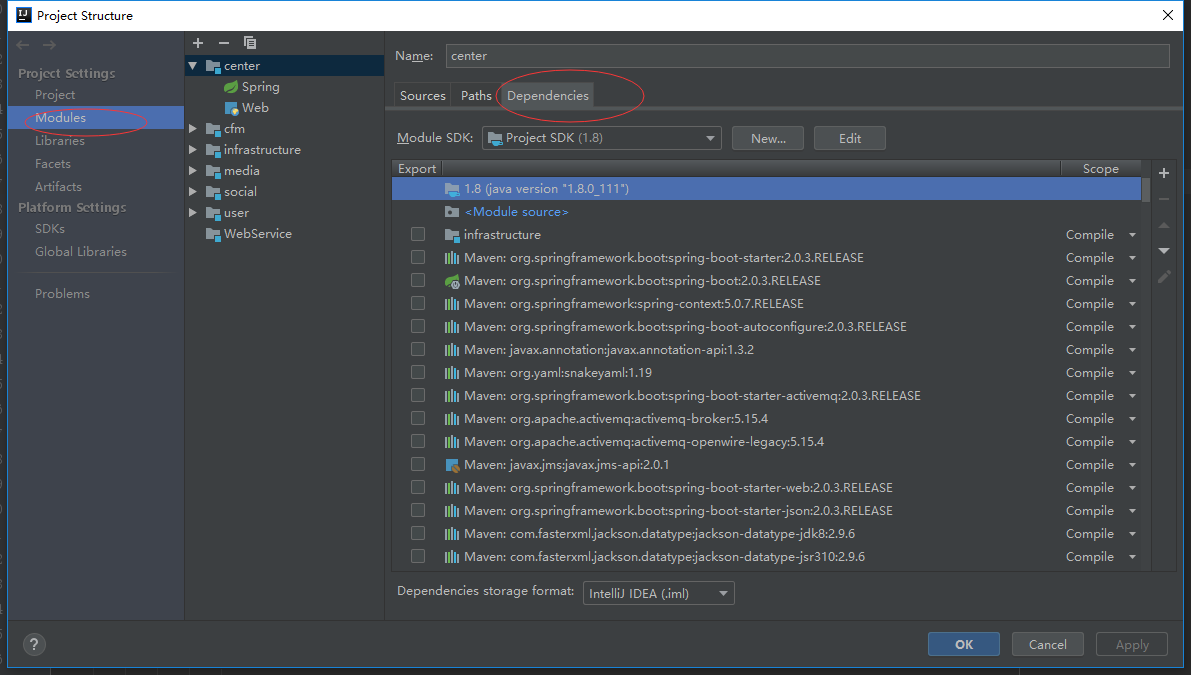Toggle export checkbox for infrastructure dependency
This screenshot has height=675, width=1191.
[x=418, y=235]
